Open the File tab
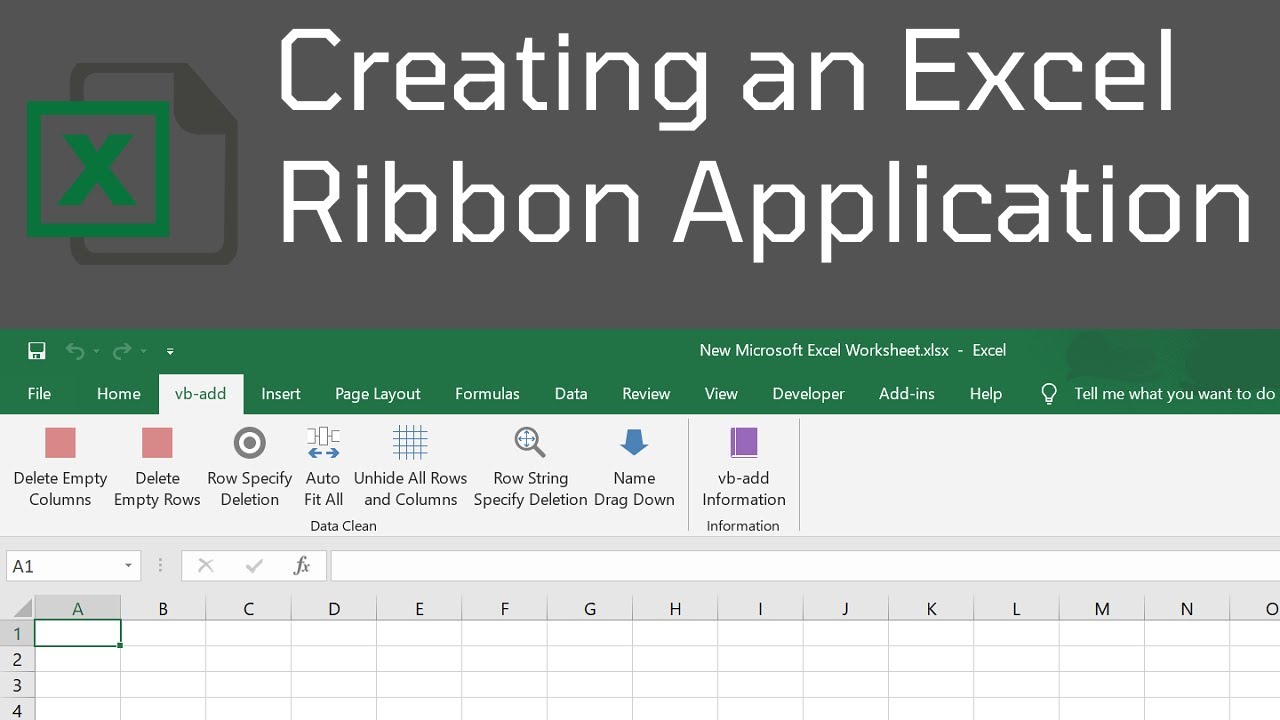The height and width of the screenshot is (720, 1280). click(39, 394)
